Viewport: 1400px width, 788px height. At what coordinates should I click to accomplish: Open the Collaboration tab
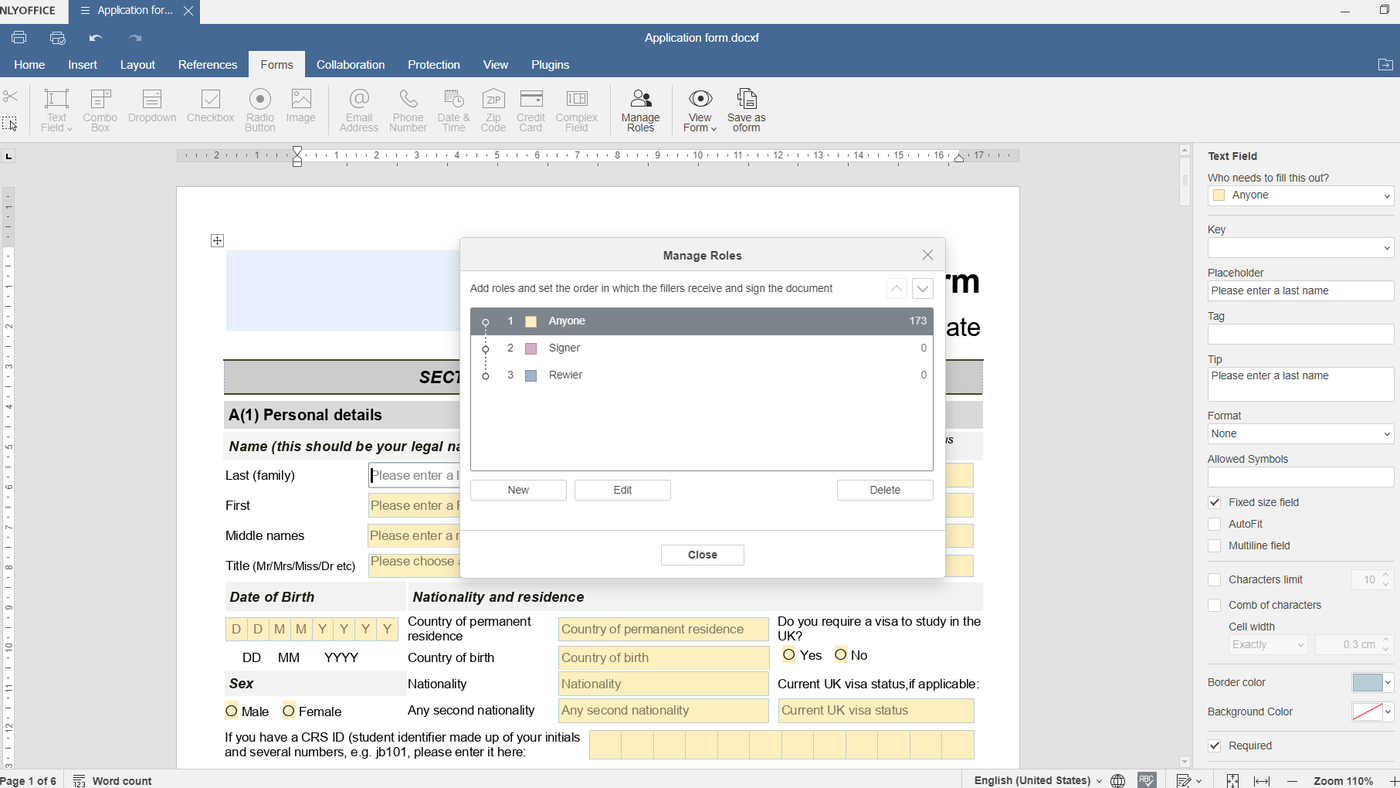coord(350,64)
